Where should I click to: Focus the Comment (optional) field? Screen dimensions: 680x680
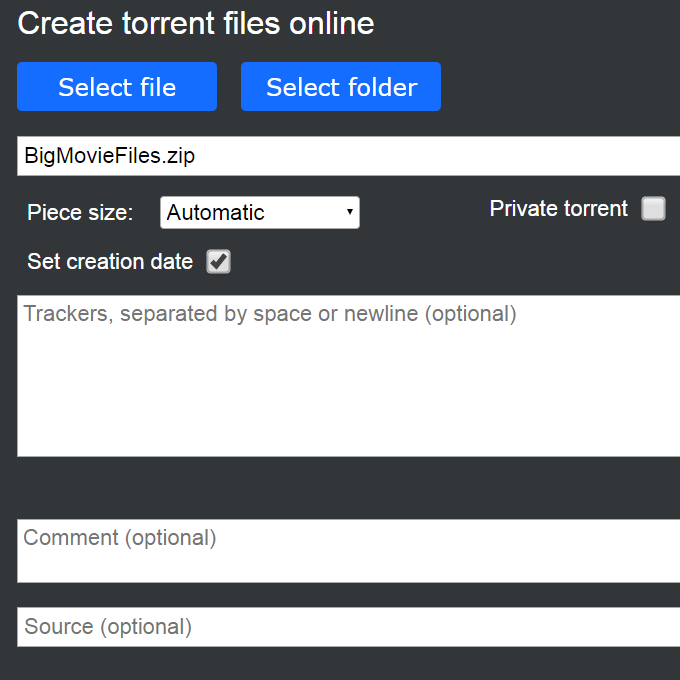pos(348,550)
